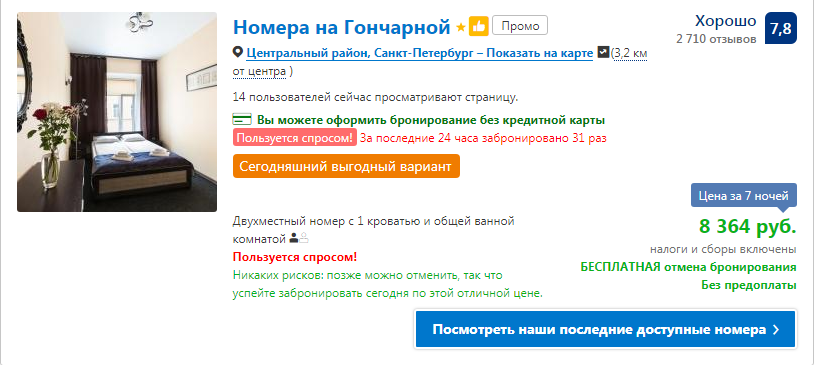The image size is (815, 365).
Task: Click the chevron arrow on the blue button
Action: (775, 330)
